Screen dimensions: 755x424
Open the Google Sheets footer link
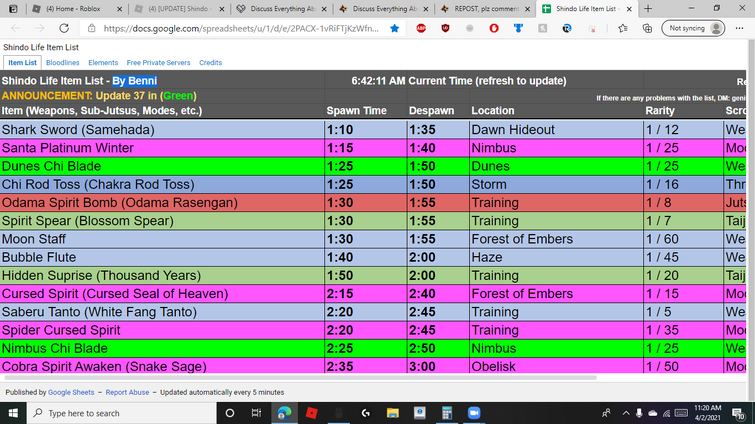tap(71, 392)
